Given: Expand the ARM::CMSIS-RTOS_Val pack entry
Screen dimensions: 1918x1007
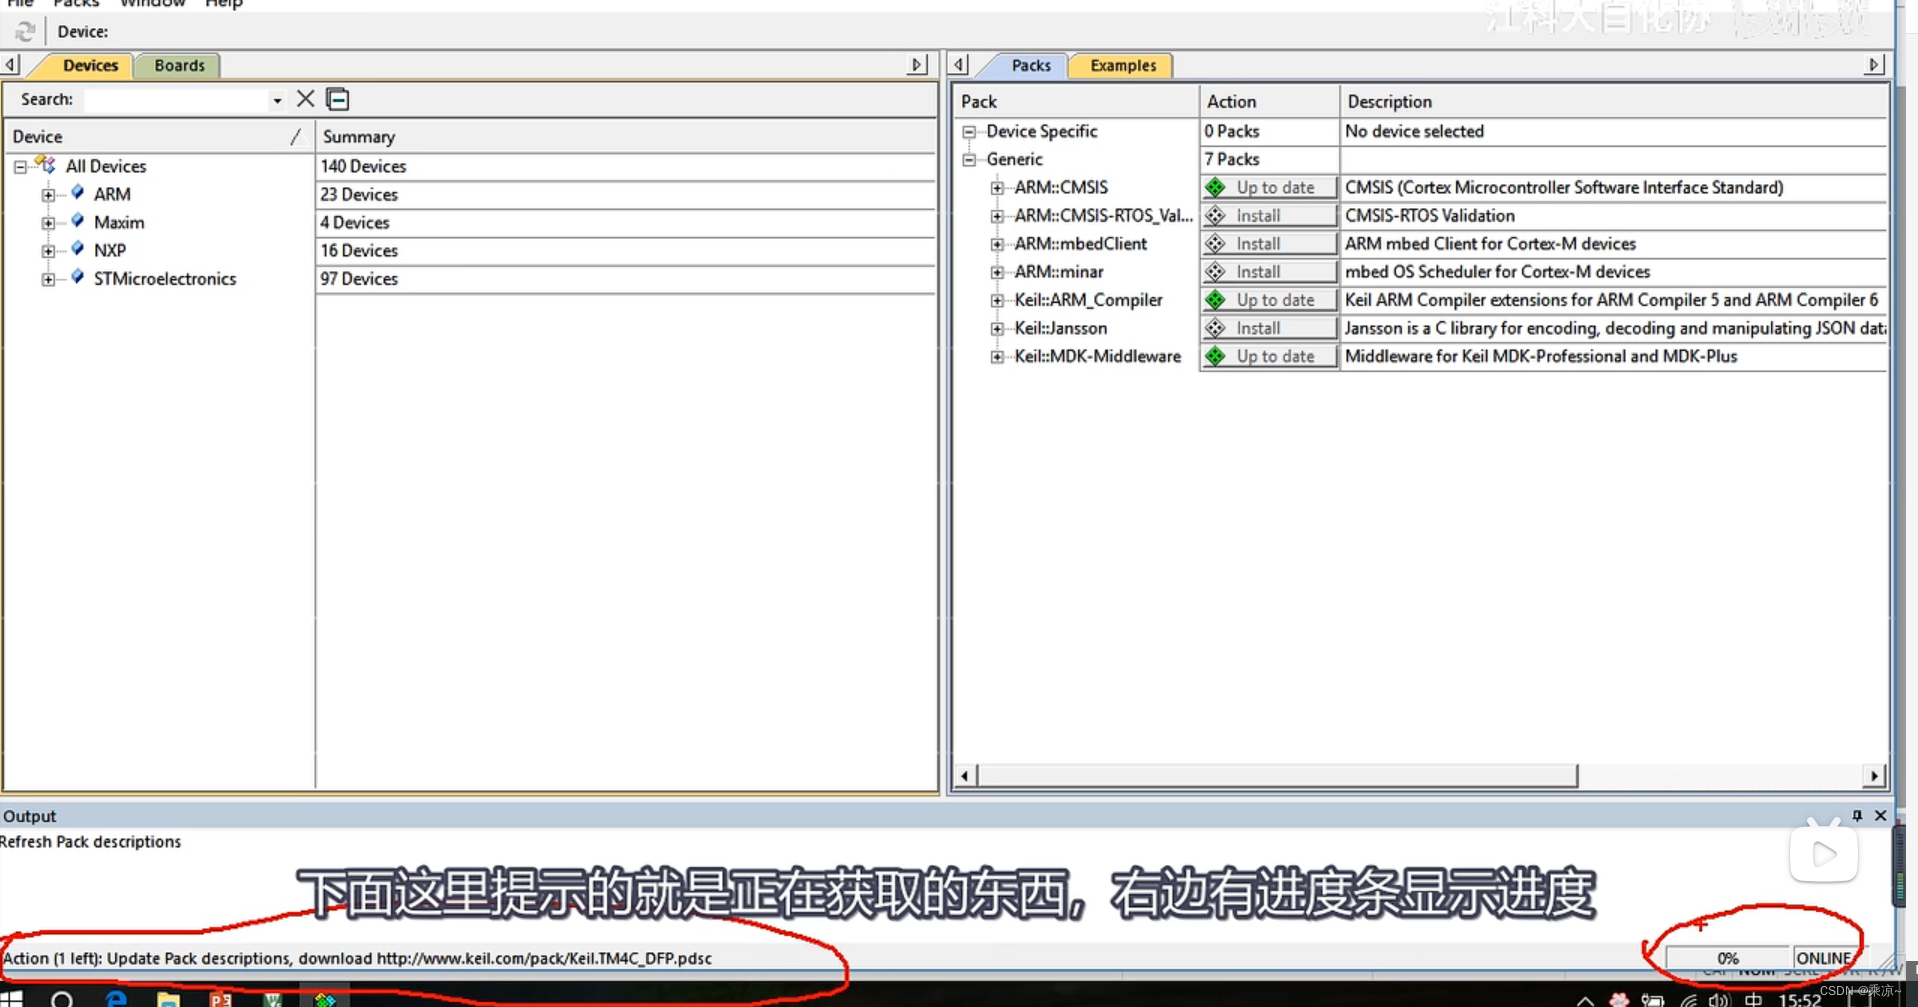Looking at the screenshot, I should pos(997,216).
